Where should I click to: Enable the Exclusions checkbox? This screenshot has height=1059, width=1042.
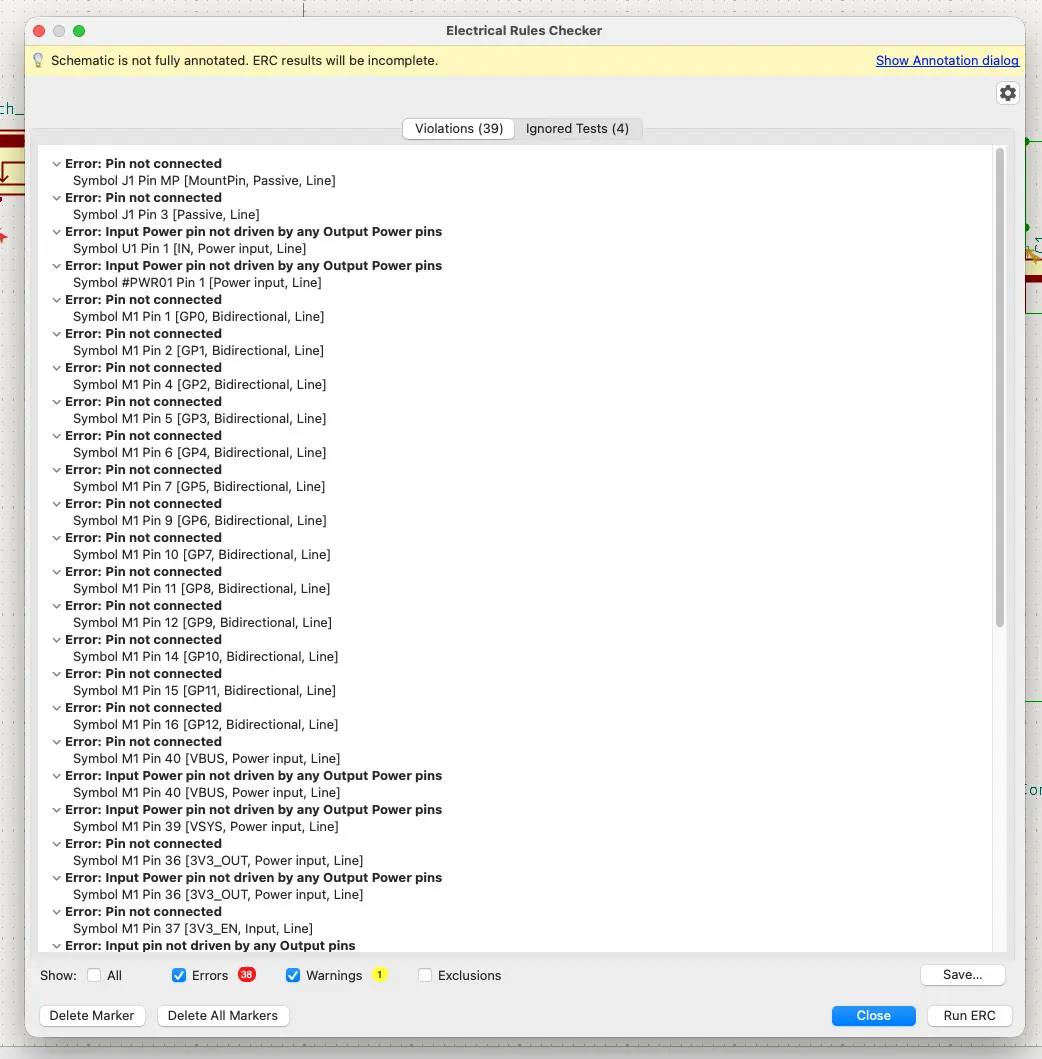(425, 975)
